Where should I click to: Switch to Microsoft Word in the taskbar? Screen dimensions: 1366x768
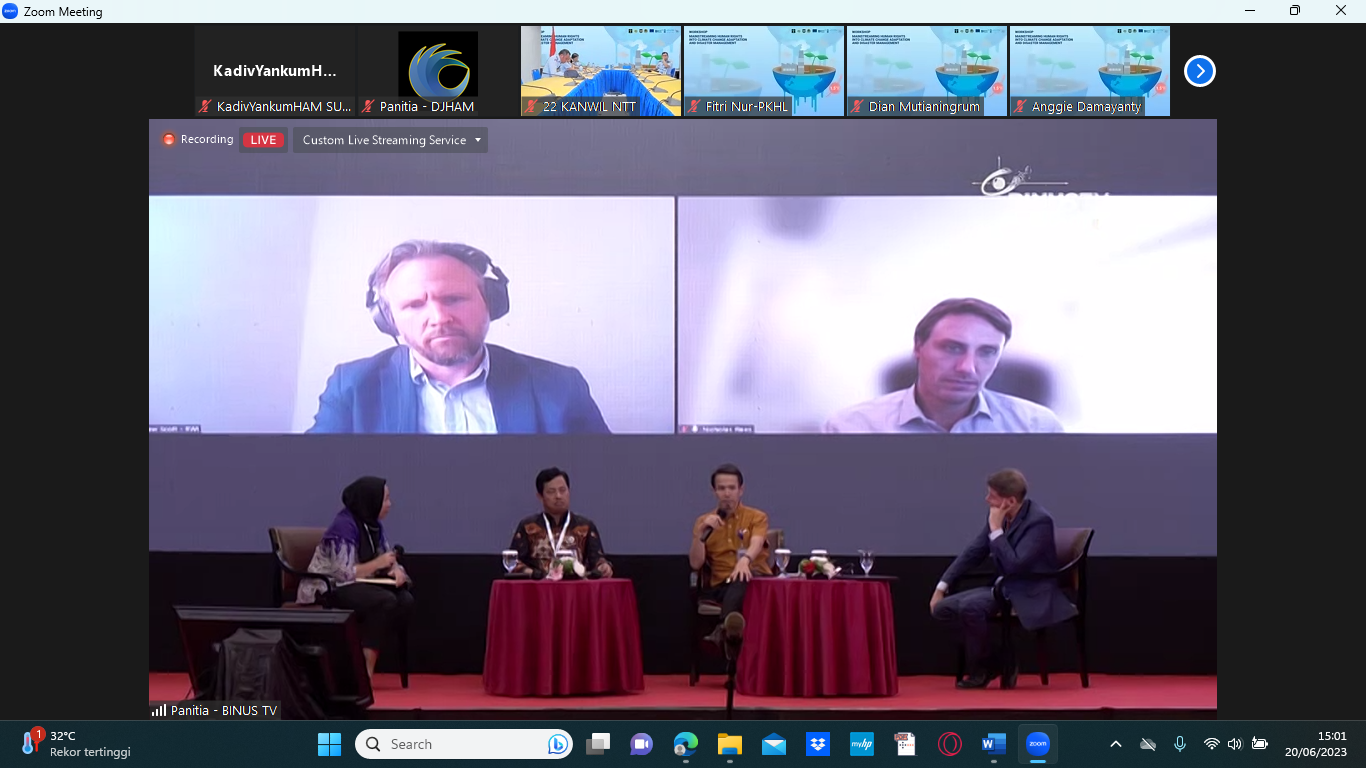994,744
